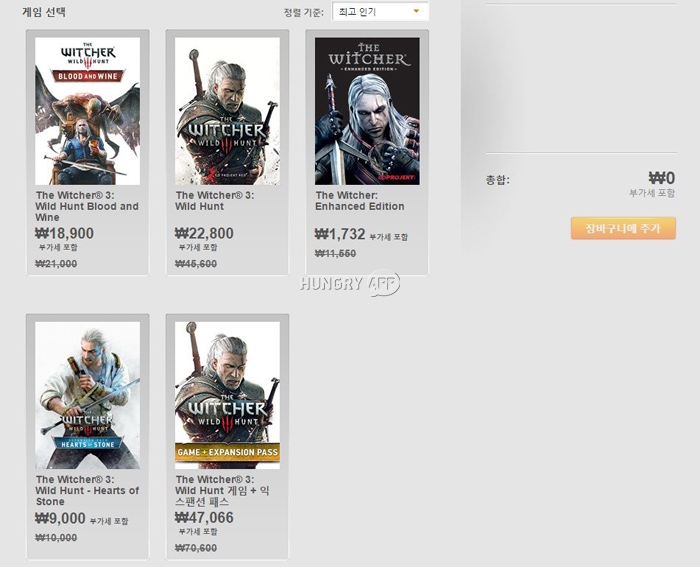Select the ₩1,732 Enhanced Edition price
This screenshot has width=700, height=567.
(340, 234)
